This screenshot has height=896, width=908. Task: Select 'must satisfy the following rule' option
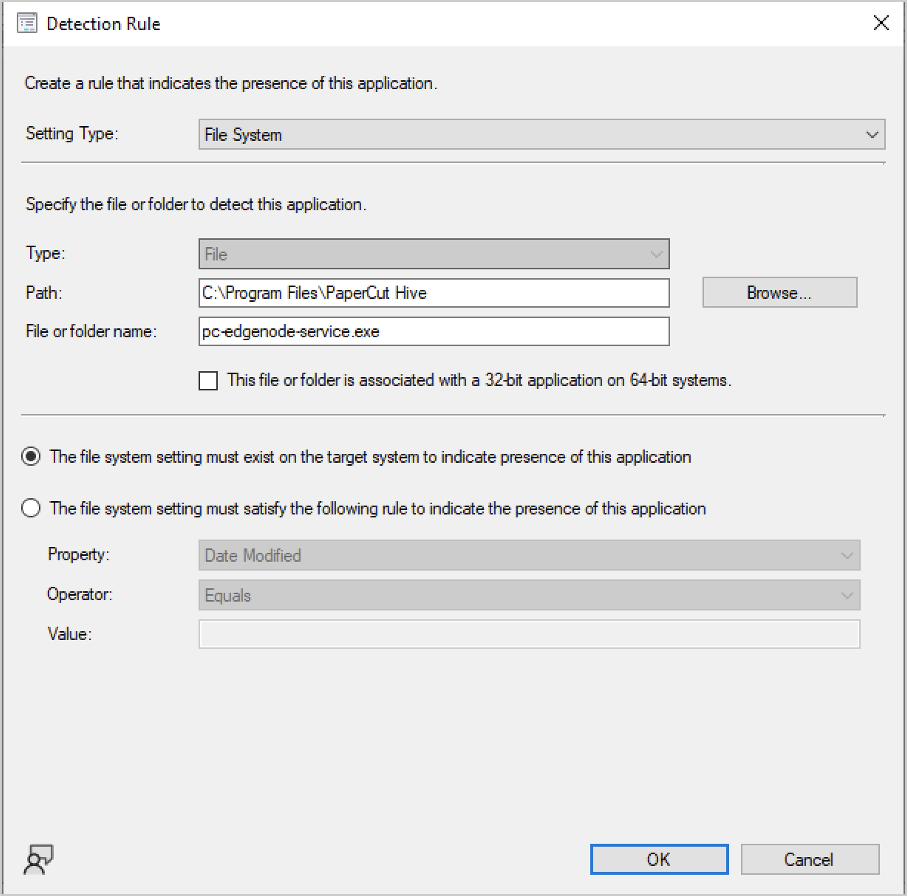[x=31, y=508]
